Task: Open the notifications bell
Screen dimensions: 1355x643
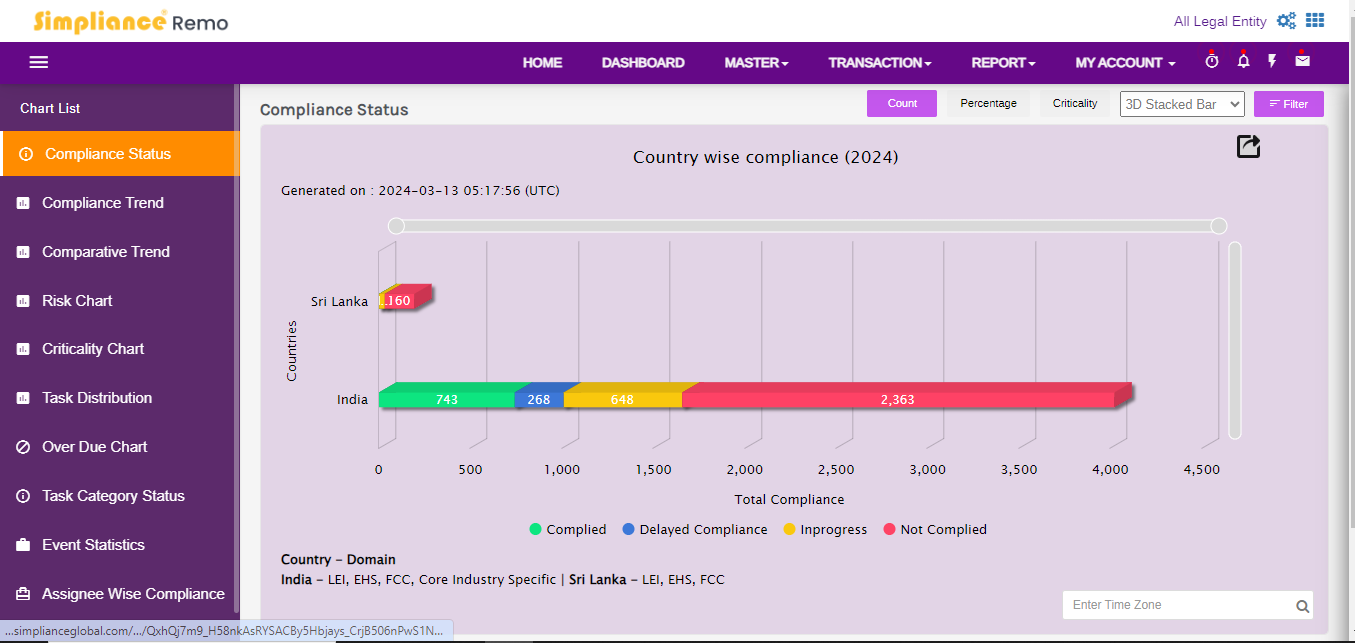Action: [1243, 62]
